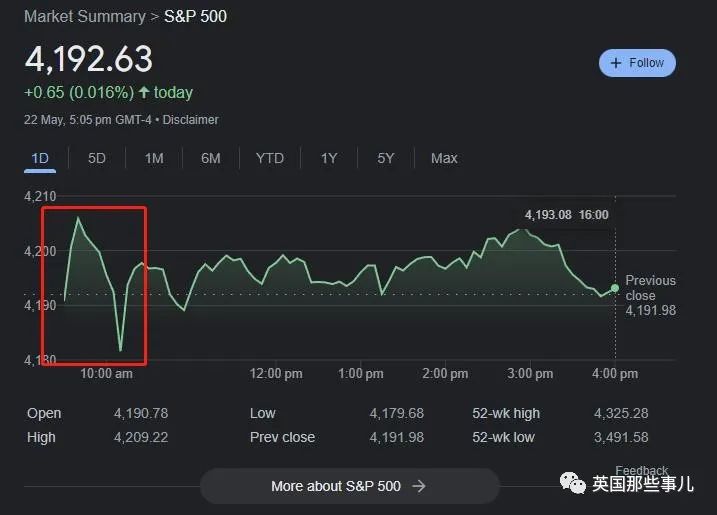Click the +0.65 (0.016%) change text
The width and height of the screenshot is (717, 515).
[x=79, y=92]
